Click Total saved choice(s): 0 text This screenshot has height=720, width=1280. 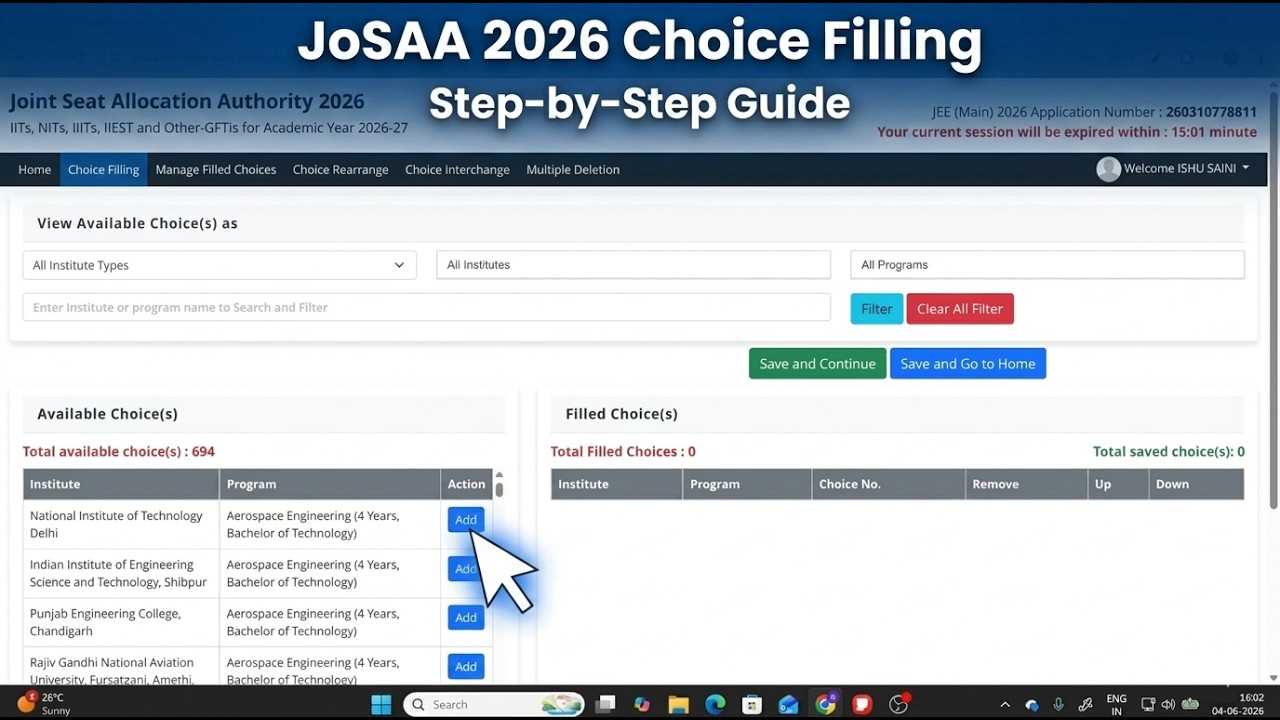[1169, 452]
